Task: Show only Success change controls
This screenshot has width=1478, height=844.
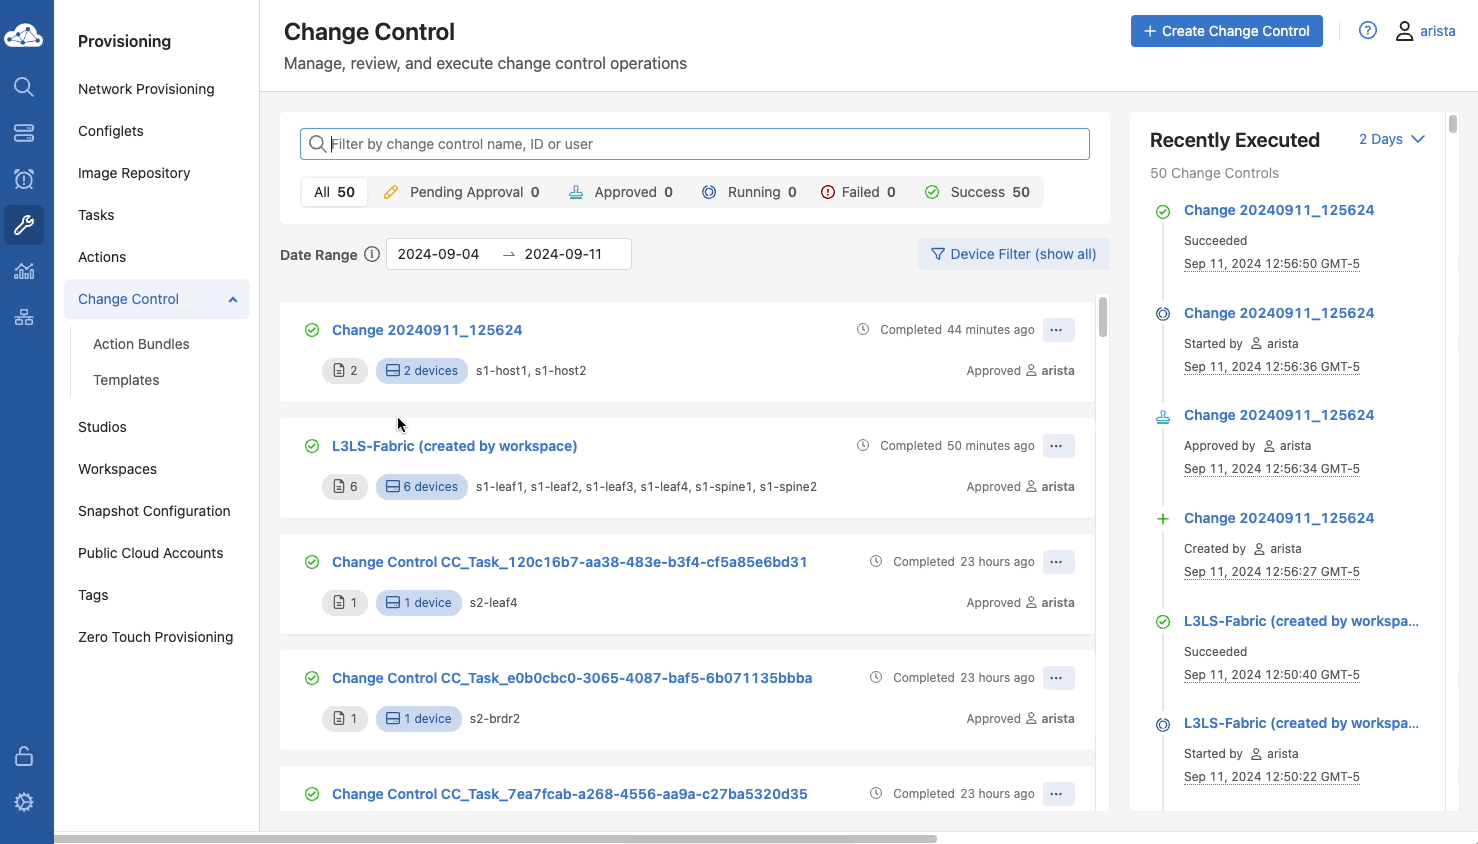Action: [976, 192]
